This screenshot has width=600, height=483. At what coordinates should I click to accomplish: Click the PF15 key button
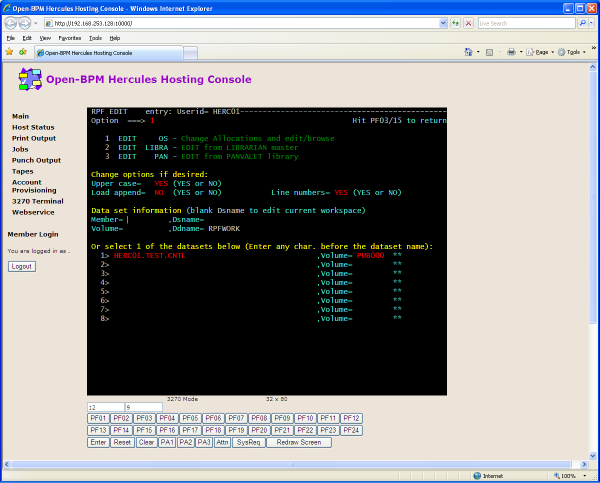tap(144, 430)
